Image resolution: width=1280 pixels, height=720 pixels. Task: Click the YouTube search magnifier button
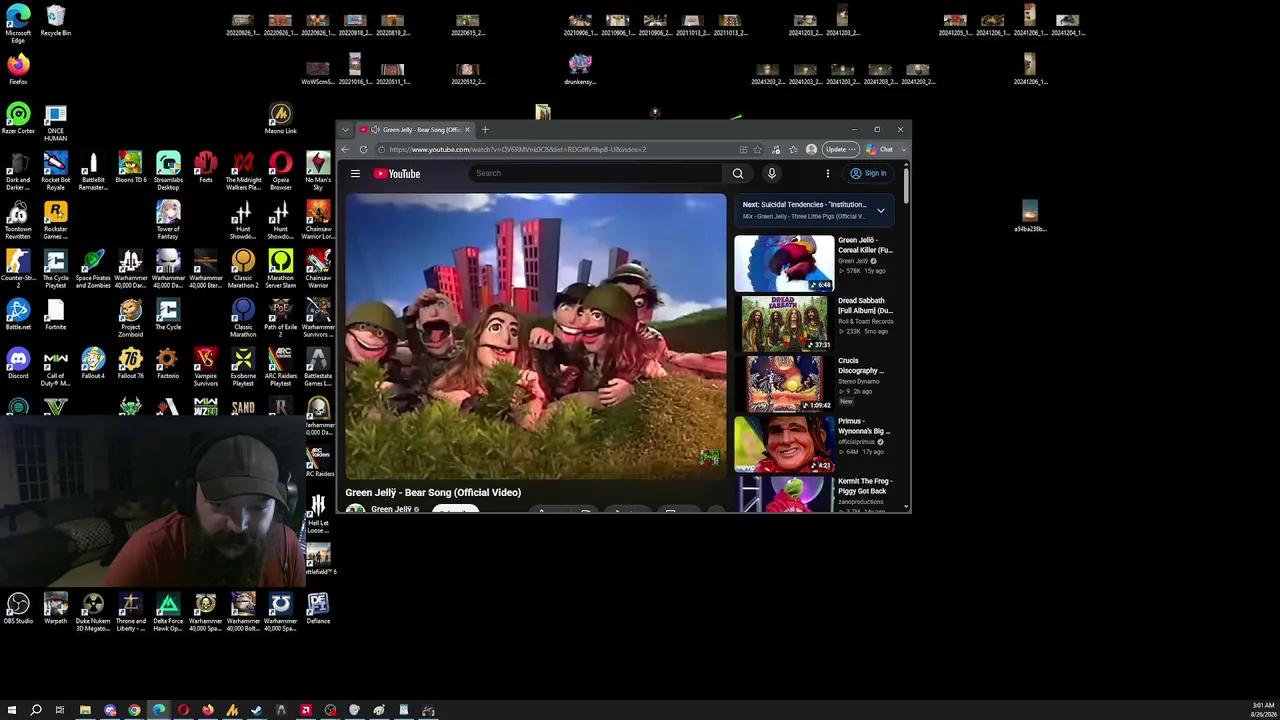(x=738, y=174)
